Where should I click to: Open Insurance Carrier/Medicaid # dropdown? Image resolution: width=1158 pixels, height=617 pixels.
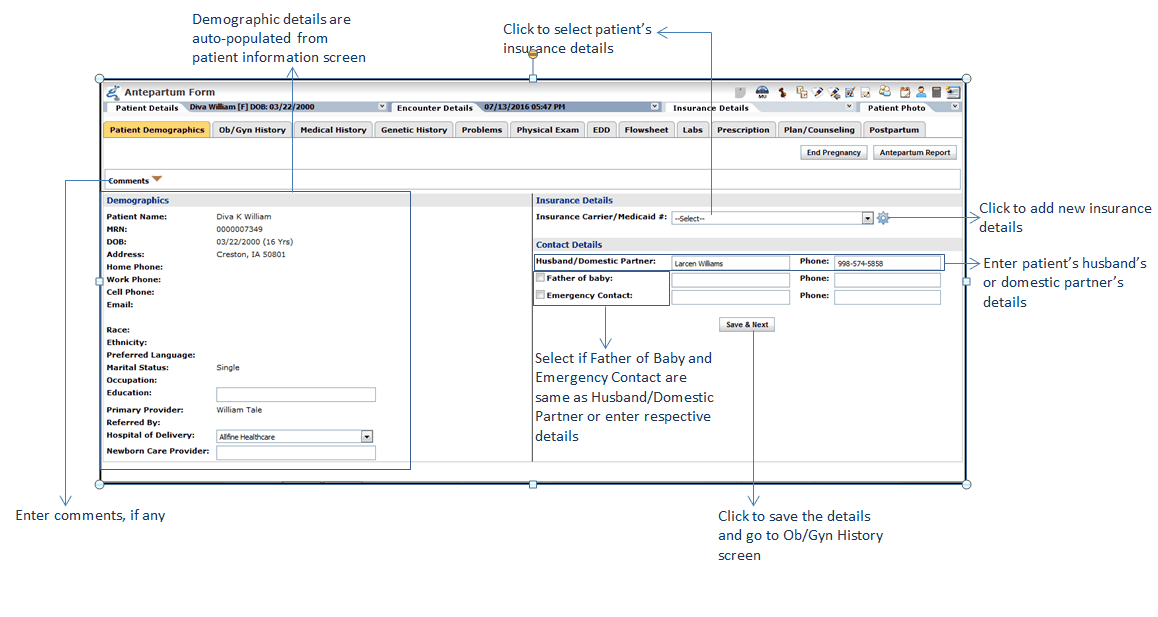[x=867, y=218]
